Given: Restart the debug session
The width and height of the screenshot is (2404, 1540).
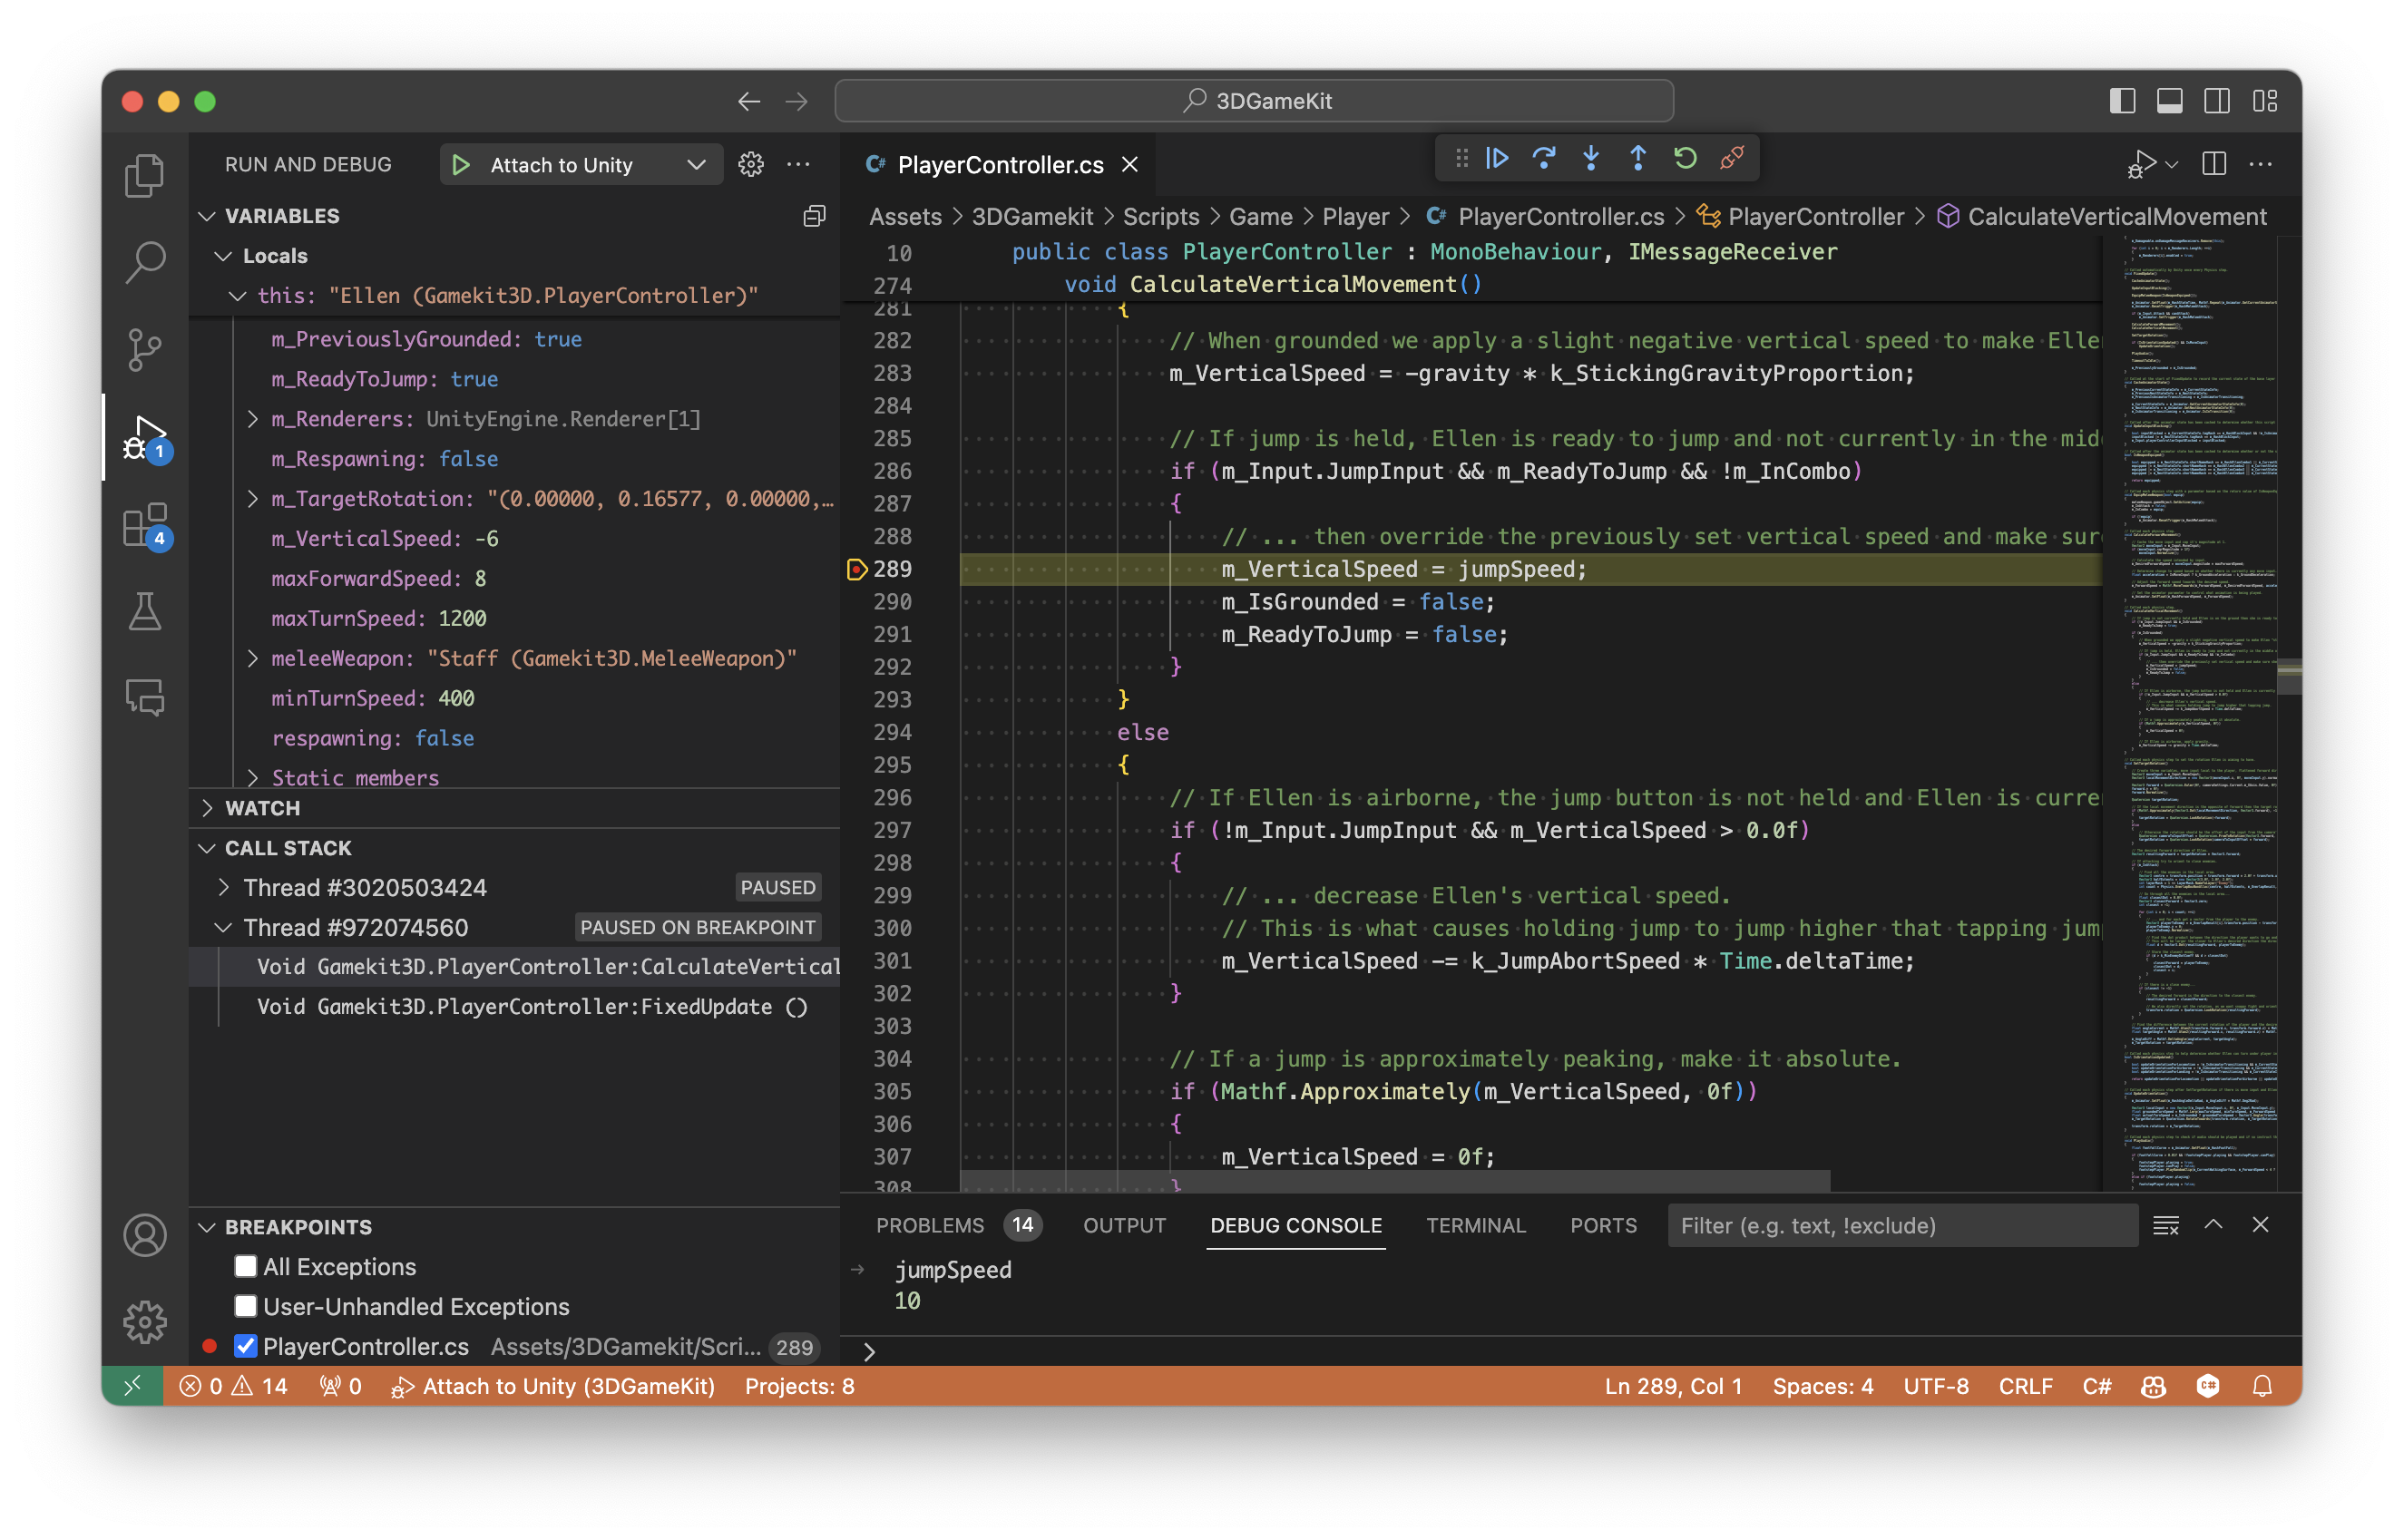Looking at the screenshot, I should click(x=1685, y=157).
